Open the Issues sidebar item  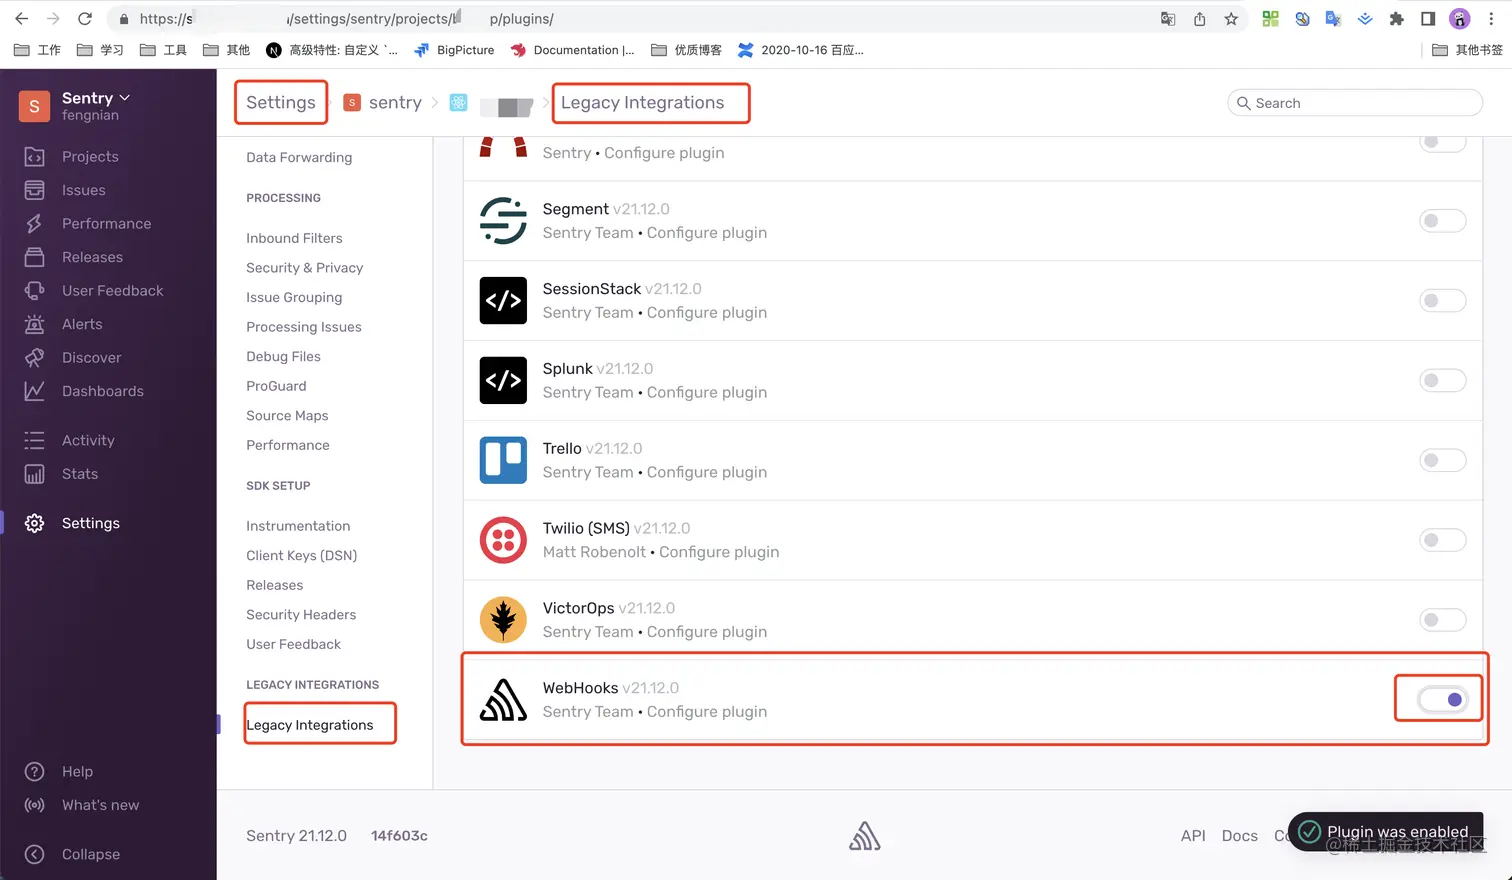click(83, 190)
